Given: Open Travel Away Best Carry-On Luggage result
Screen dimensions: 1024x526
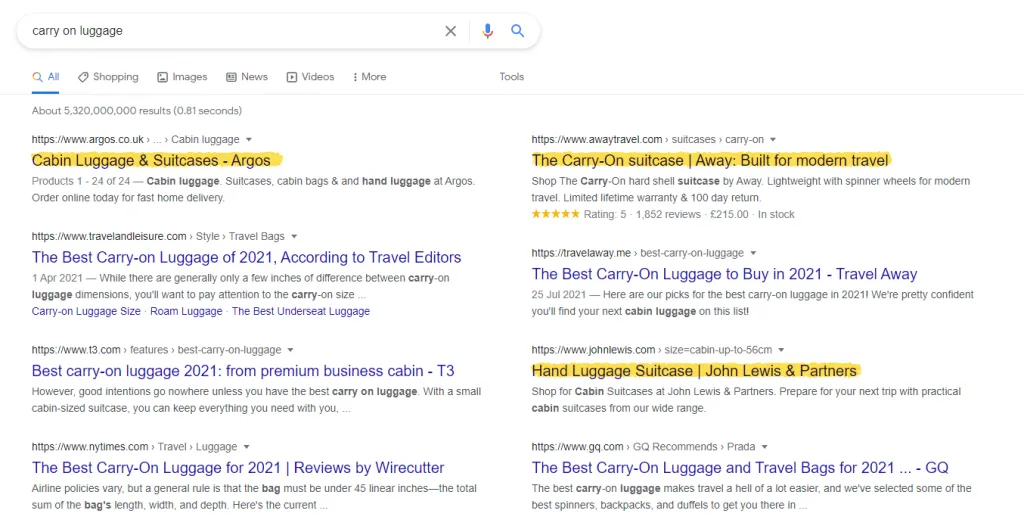Looking at the screenshot, I should pyautogui.click(x=724, y=274).
